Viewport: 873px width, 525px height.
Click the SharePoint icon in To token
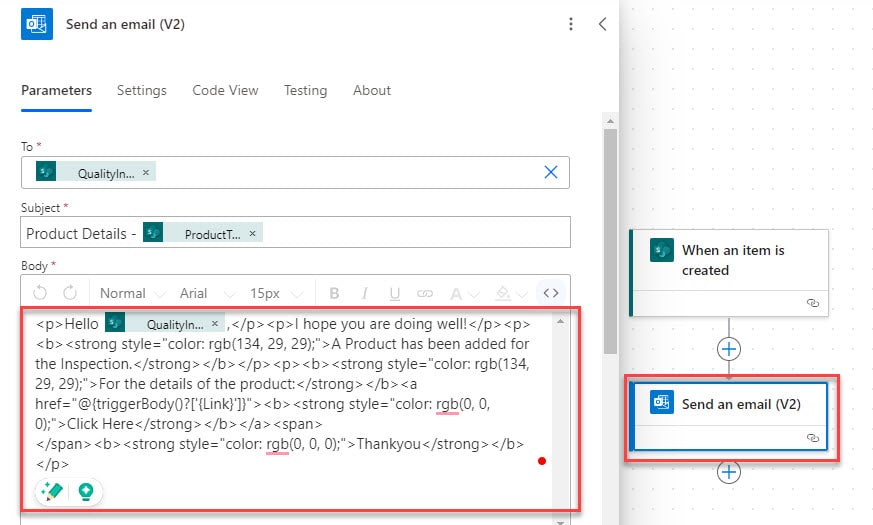coord(46,171)
